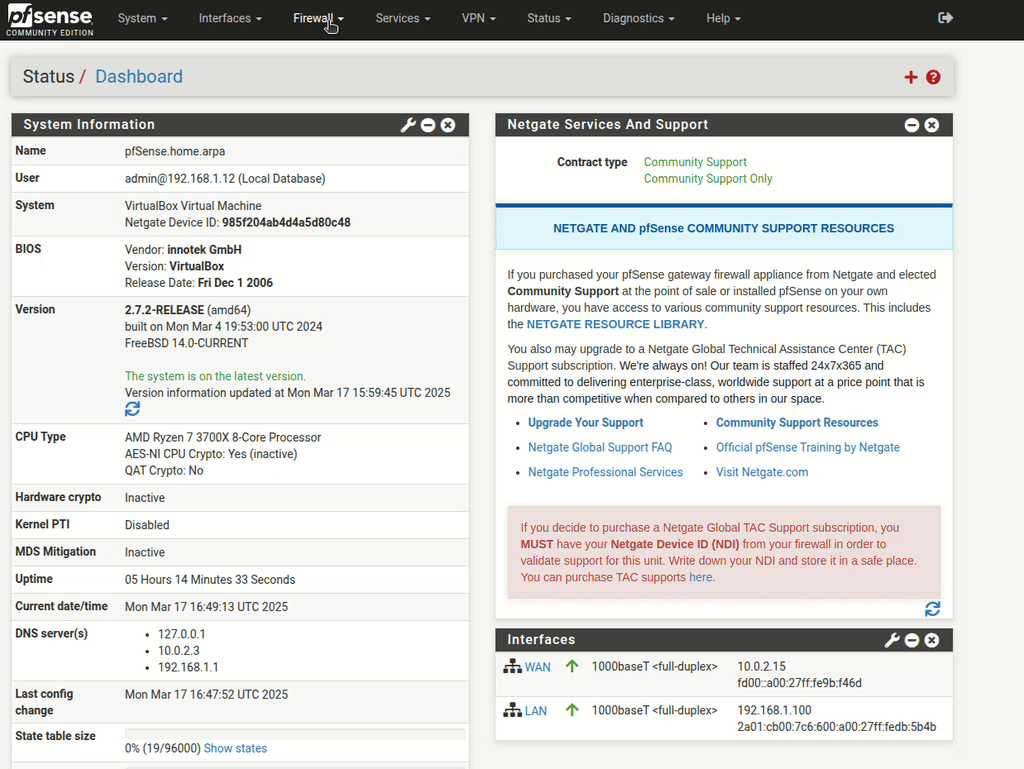The width and height of the screenshot is (1024, 769).
Task: Click wrench icon on Interfaces panel
Action: [892, 640]
